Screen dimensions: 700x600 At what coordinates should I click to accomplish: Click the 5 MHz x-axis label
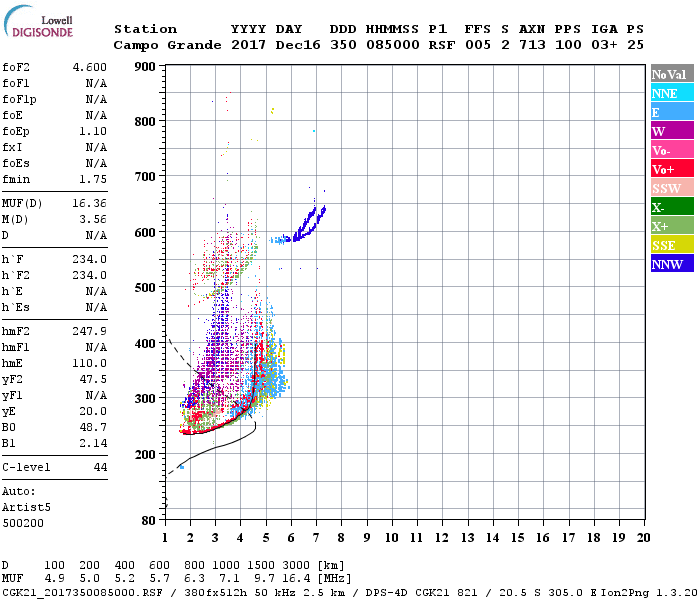(266, 538)
